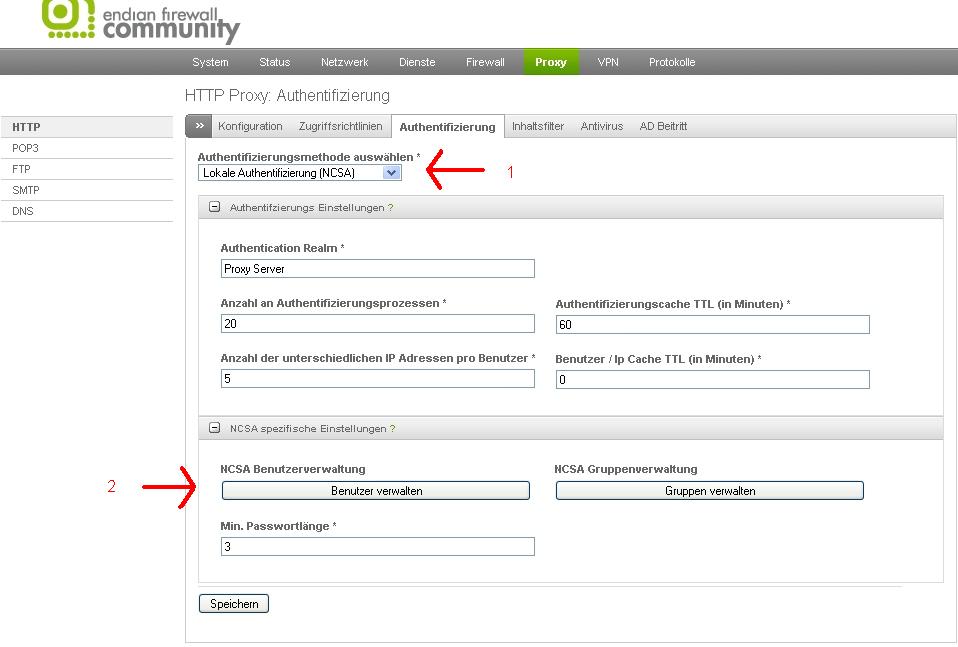Switch to the Zugriffsrichtlinien tab
958x647 pixels.
click(x=340, y=127)
